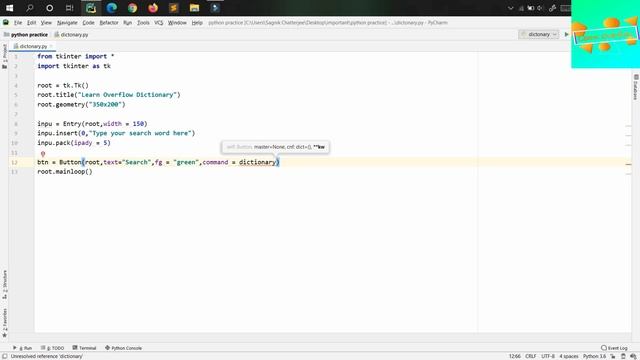Viewport: 640px width, 360px height.
Task: Open Task View on the taskbar
Action: point(69,8)
